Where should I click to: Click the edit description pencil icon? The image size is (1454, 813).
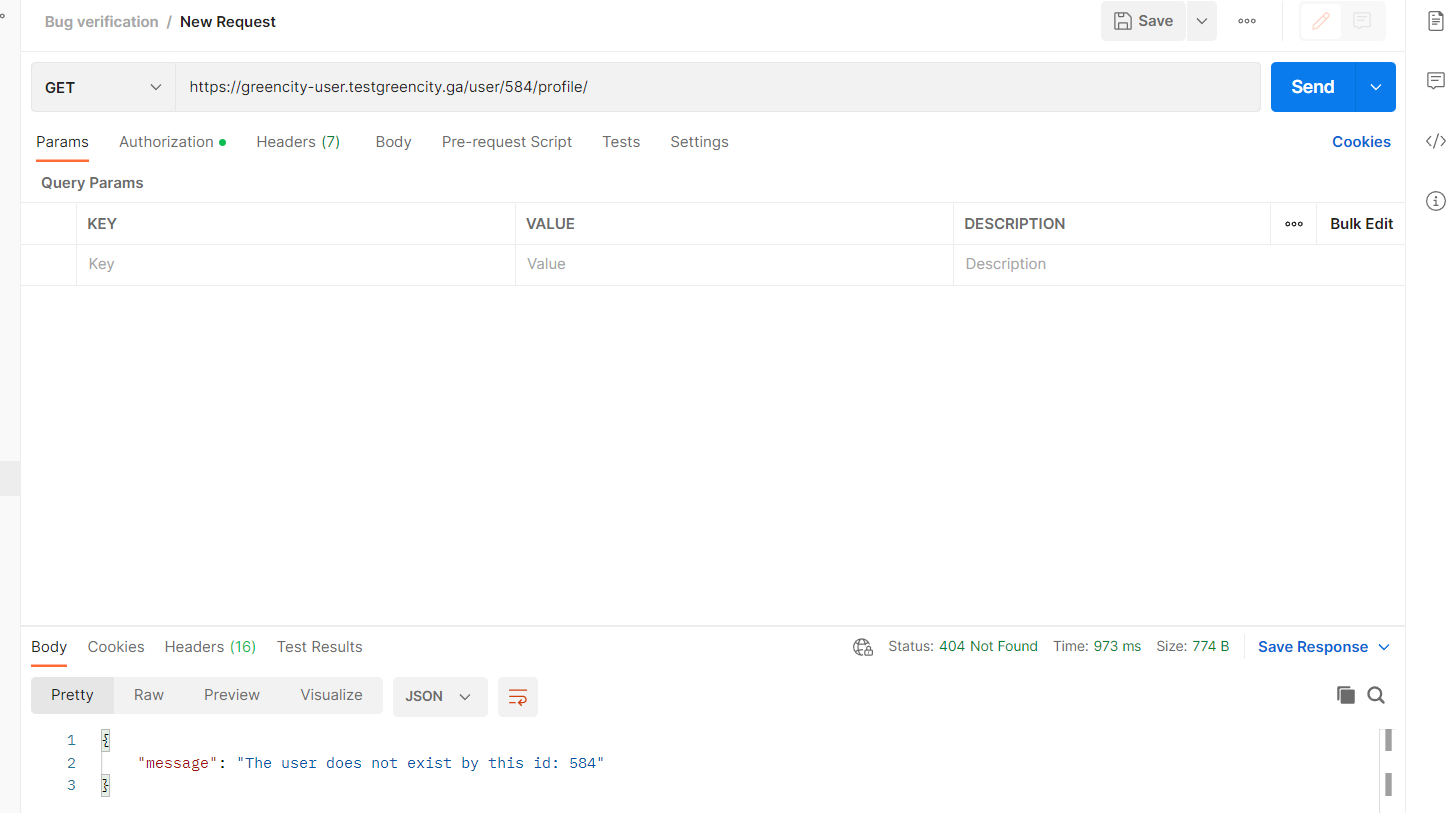(1320, 20)
